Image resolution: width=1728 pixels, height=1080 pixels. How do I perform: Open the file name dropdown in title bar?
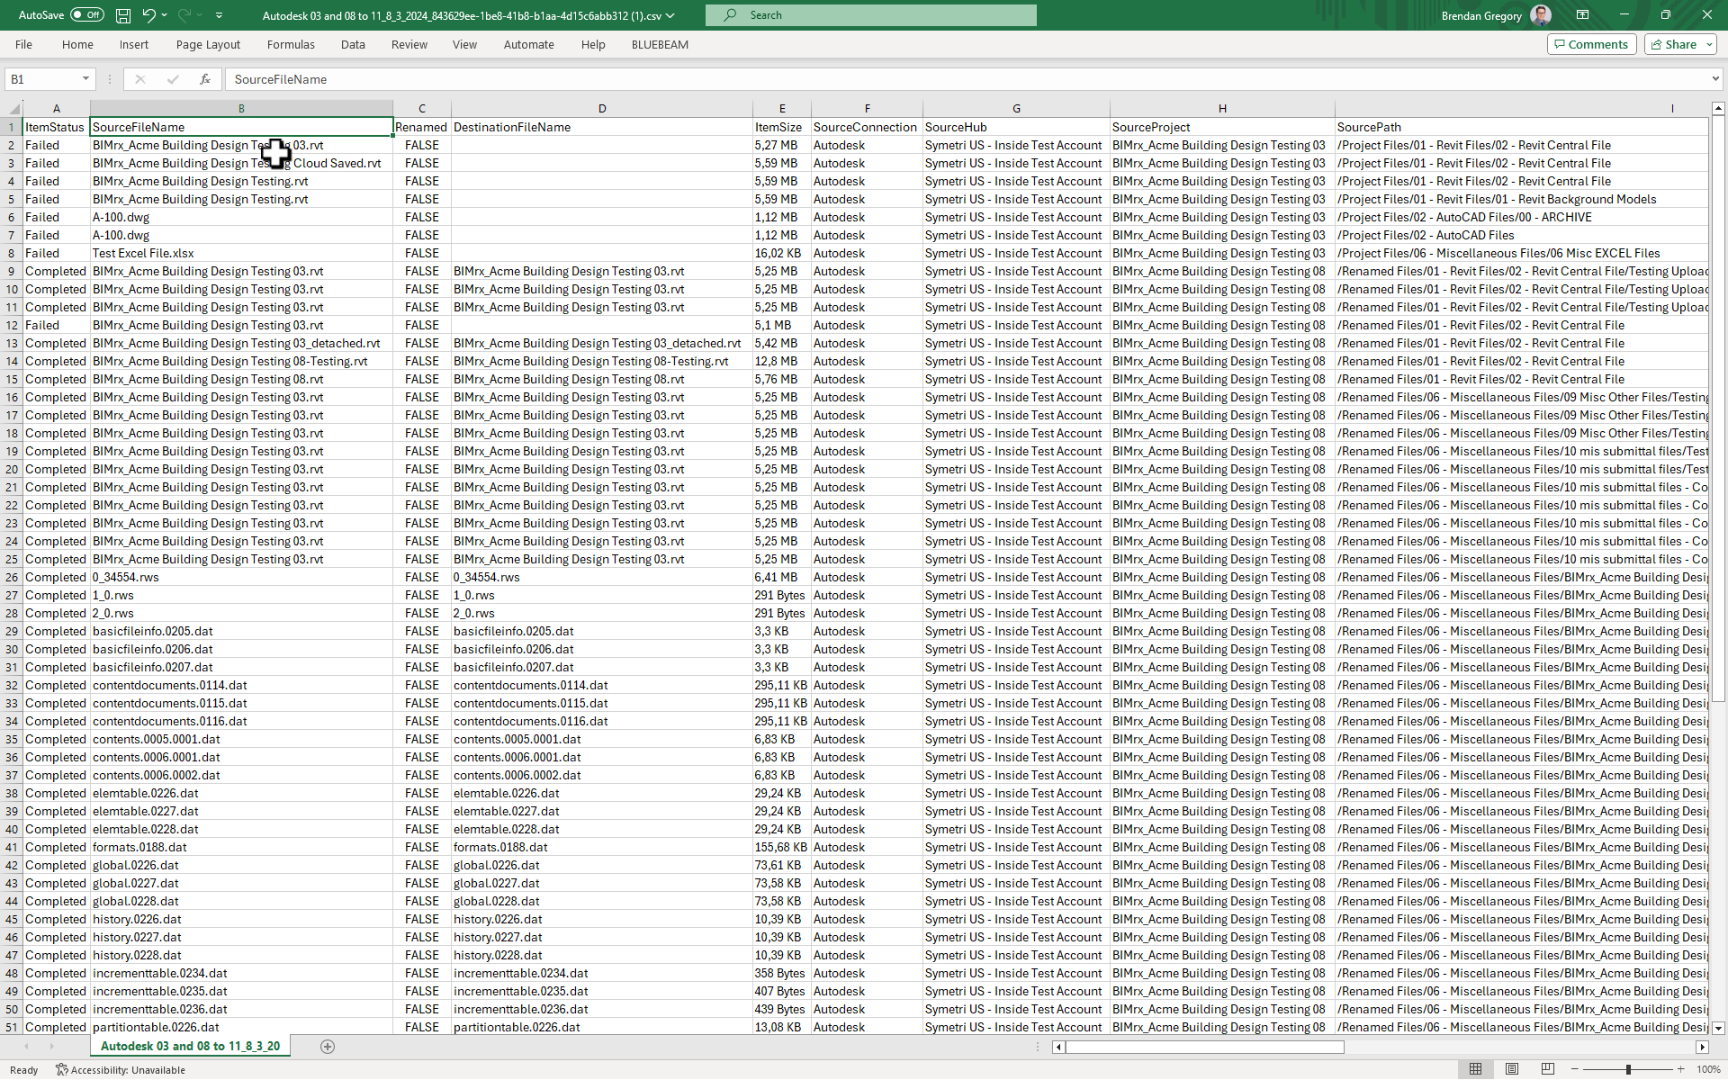(x=670, y=15)
